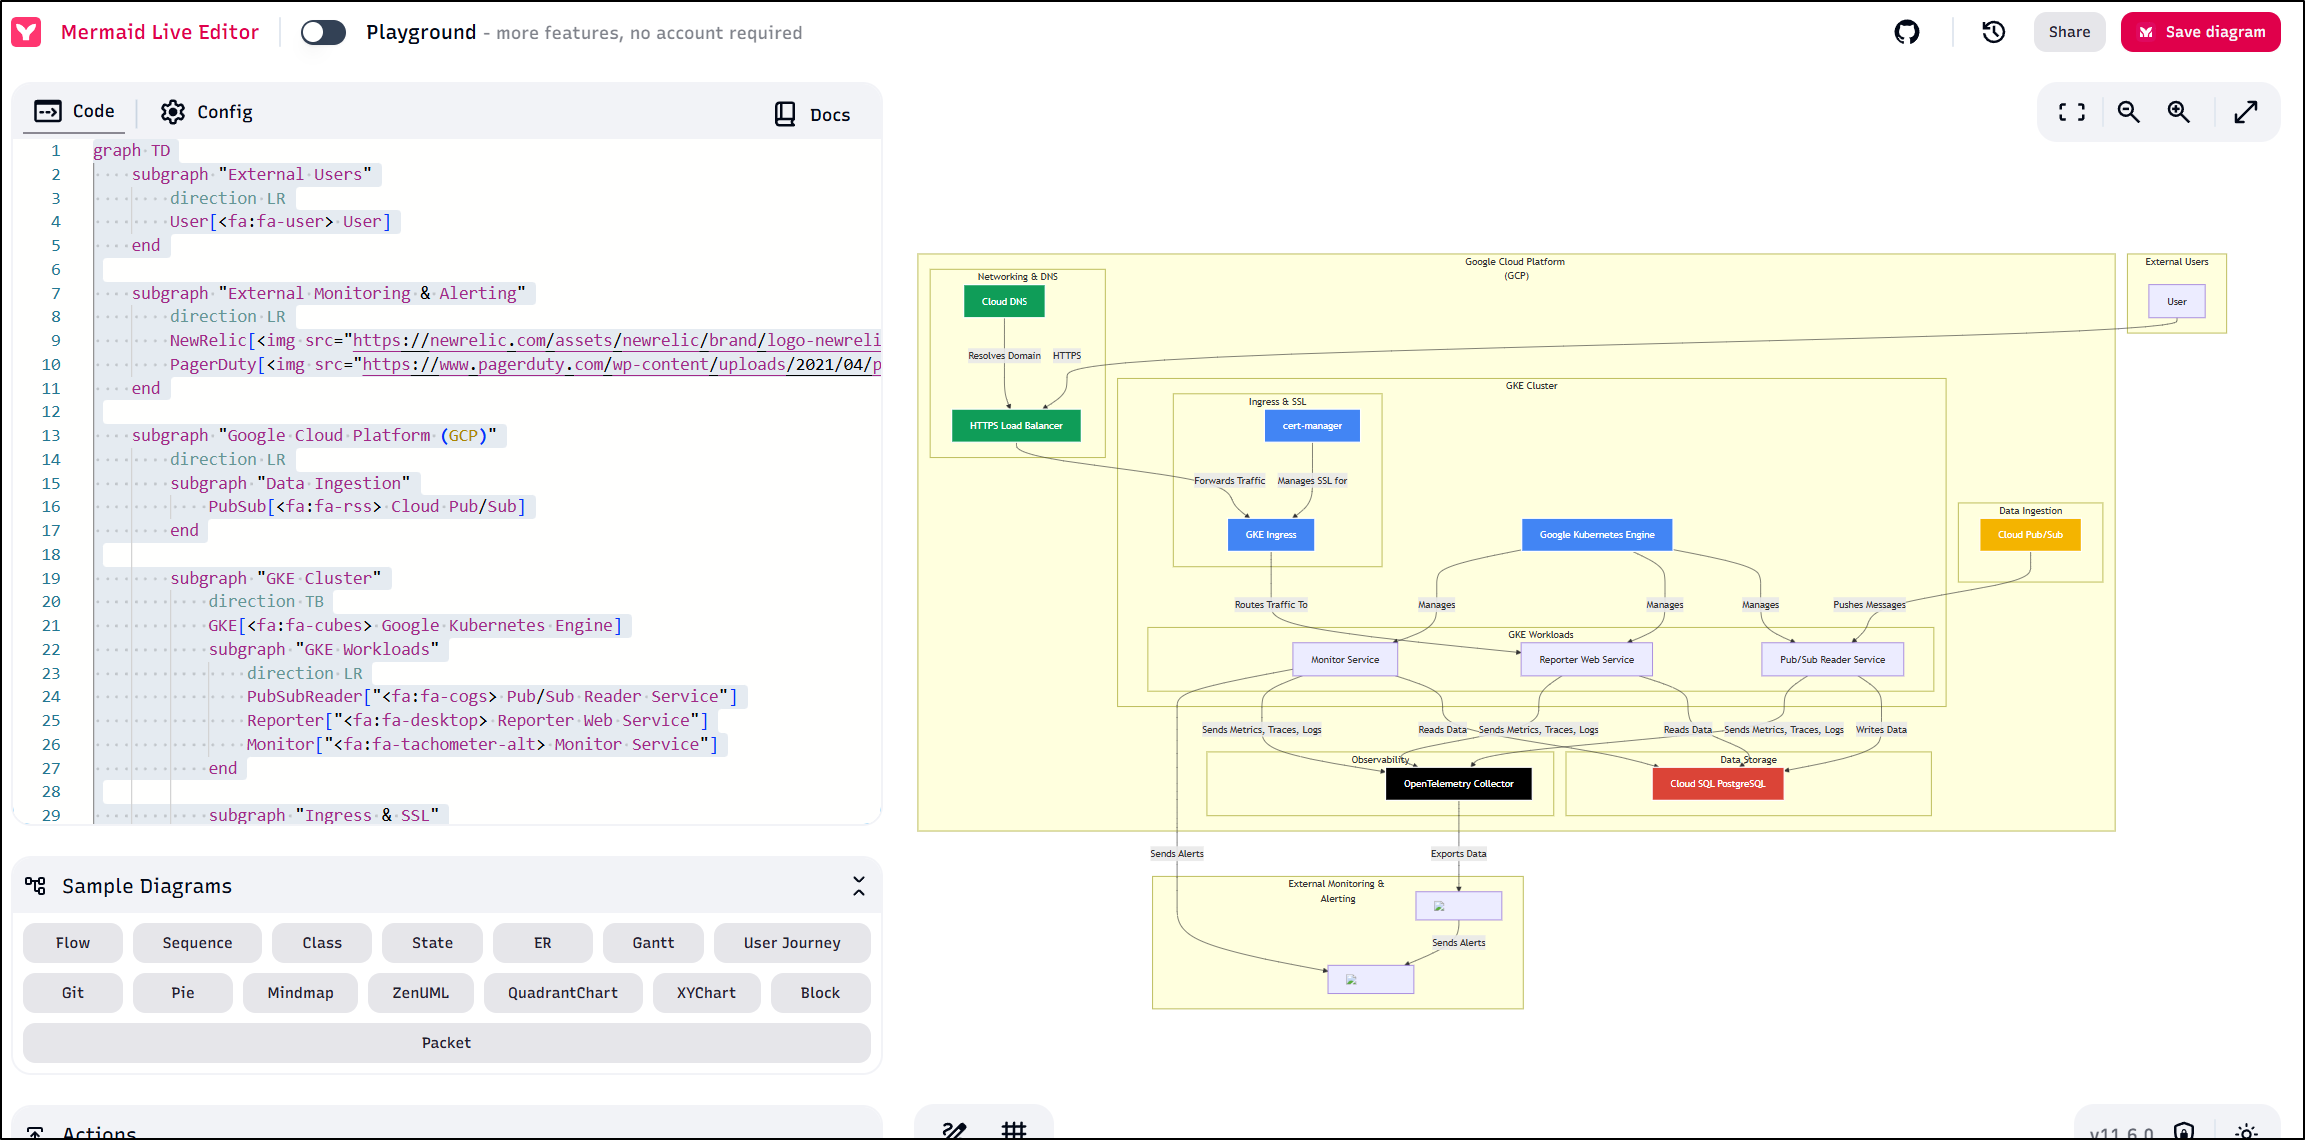Image resolution: width=2305 pixels, height=1140 pixels.
Task: Zoom out the diagram preview
Action: 2128,112
